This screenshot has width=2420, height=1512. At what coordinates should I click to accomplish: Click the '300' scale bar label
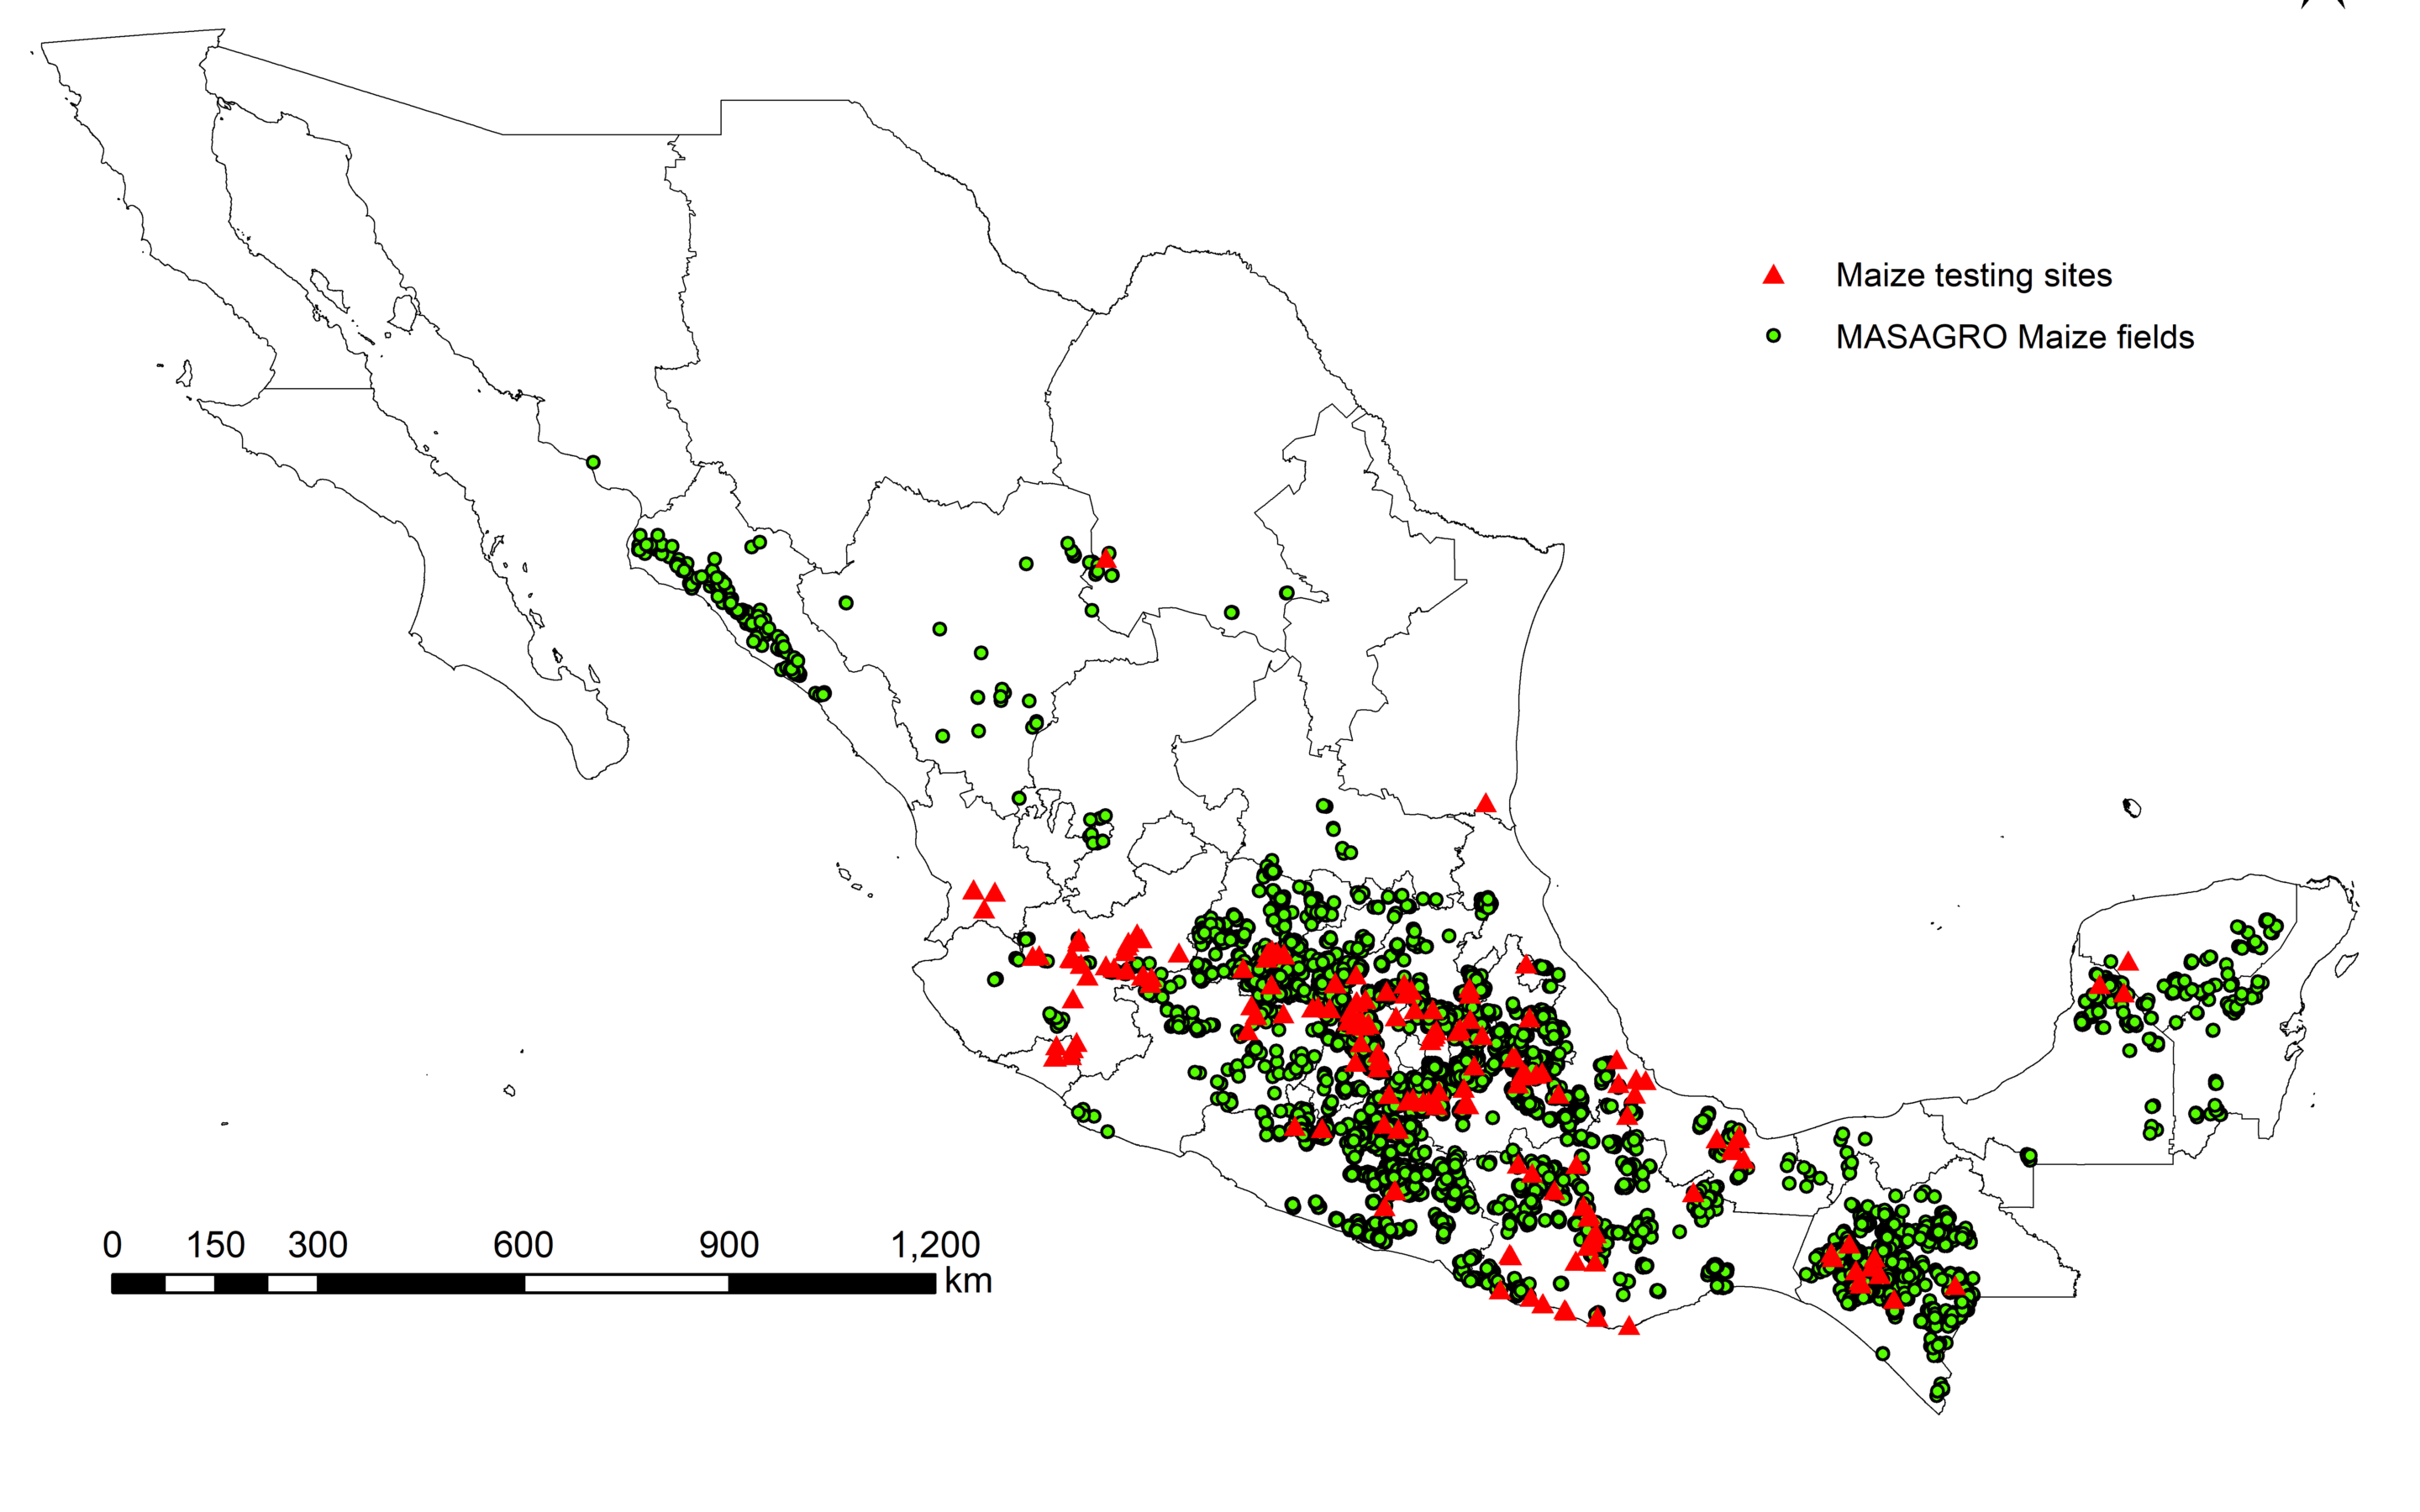317,1245
